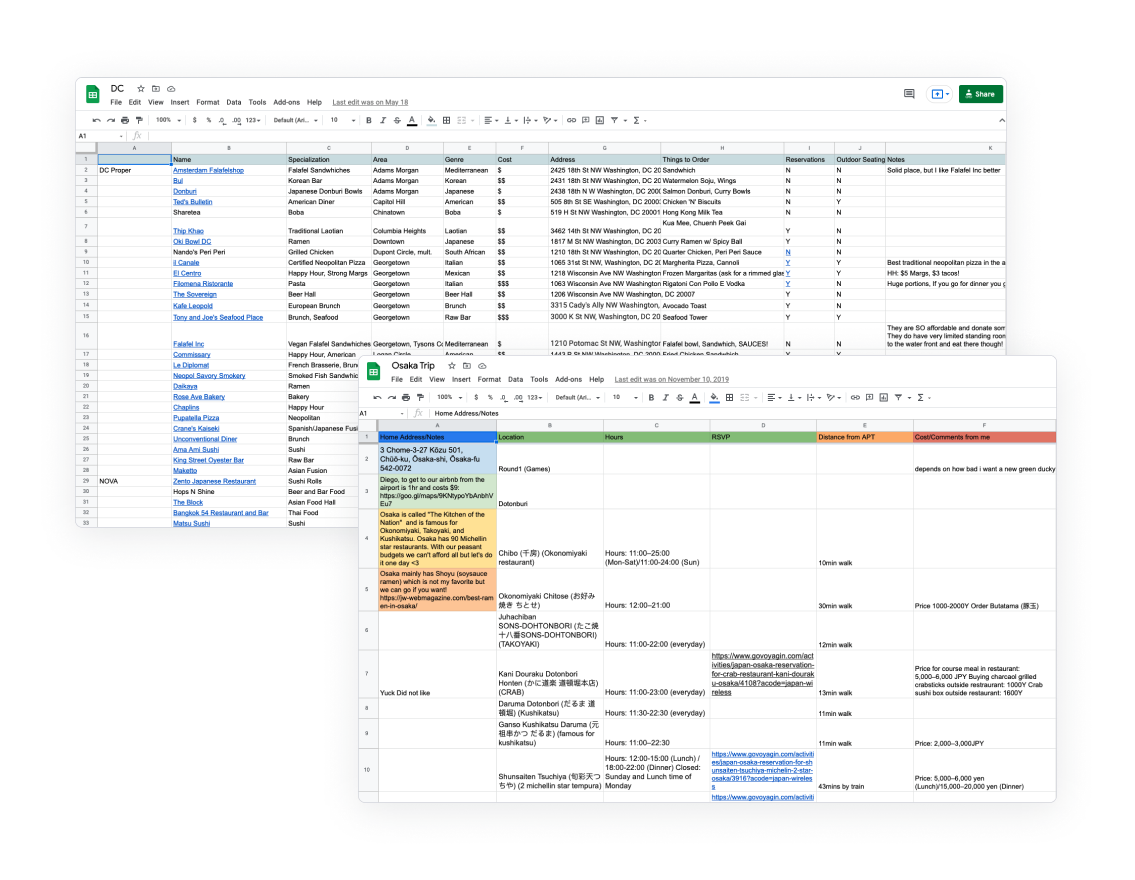Image resolution: width=1135 pixels, height=880 pixels.
Task: Toggle strikethrough in the Osaka Trip toolbar
Action: [x=680, y=397]
